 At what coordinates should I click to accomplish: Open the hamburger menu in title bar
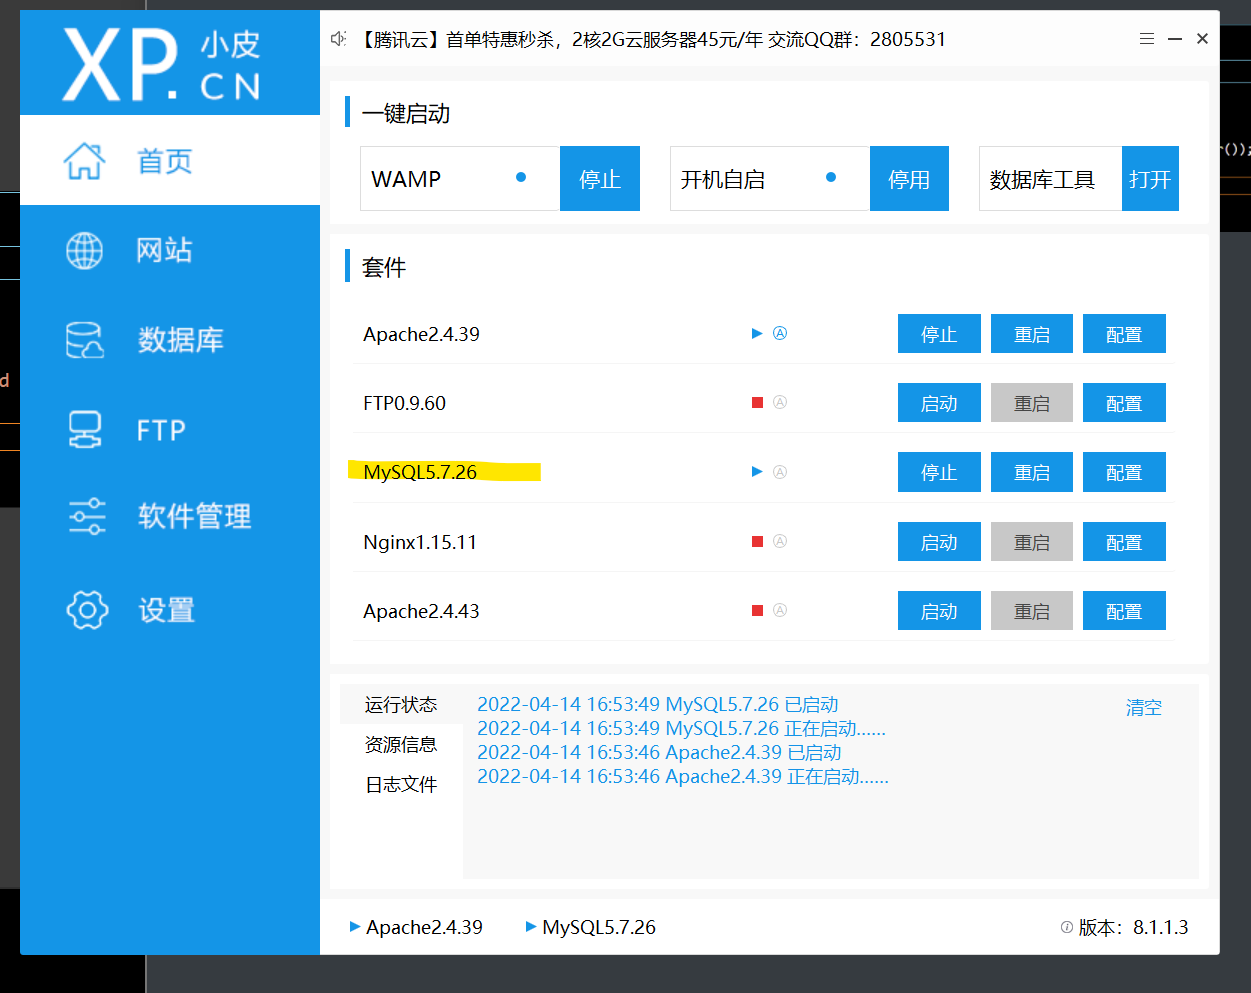point(1147,39)
